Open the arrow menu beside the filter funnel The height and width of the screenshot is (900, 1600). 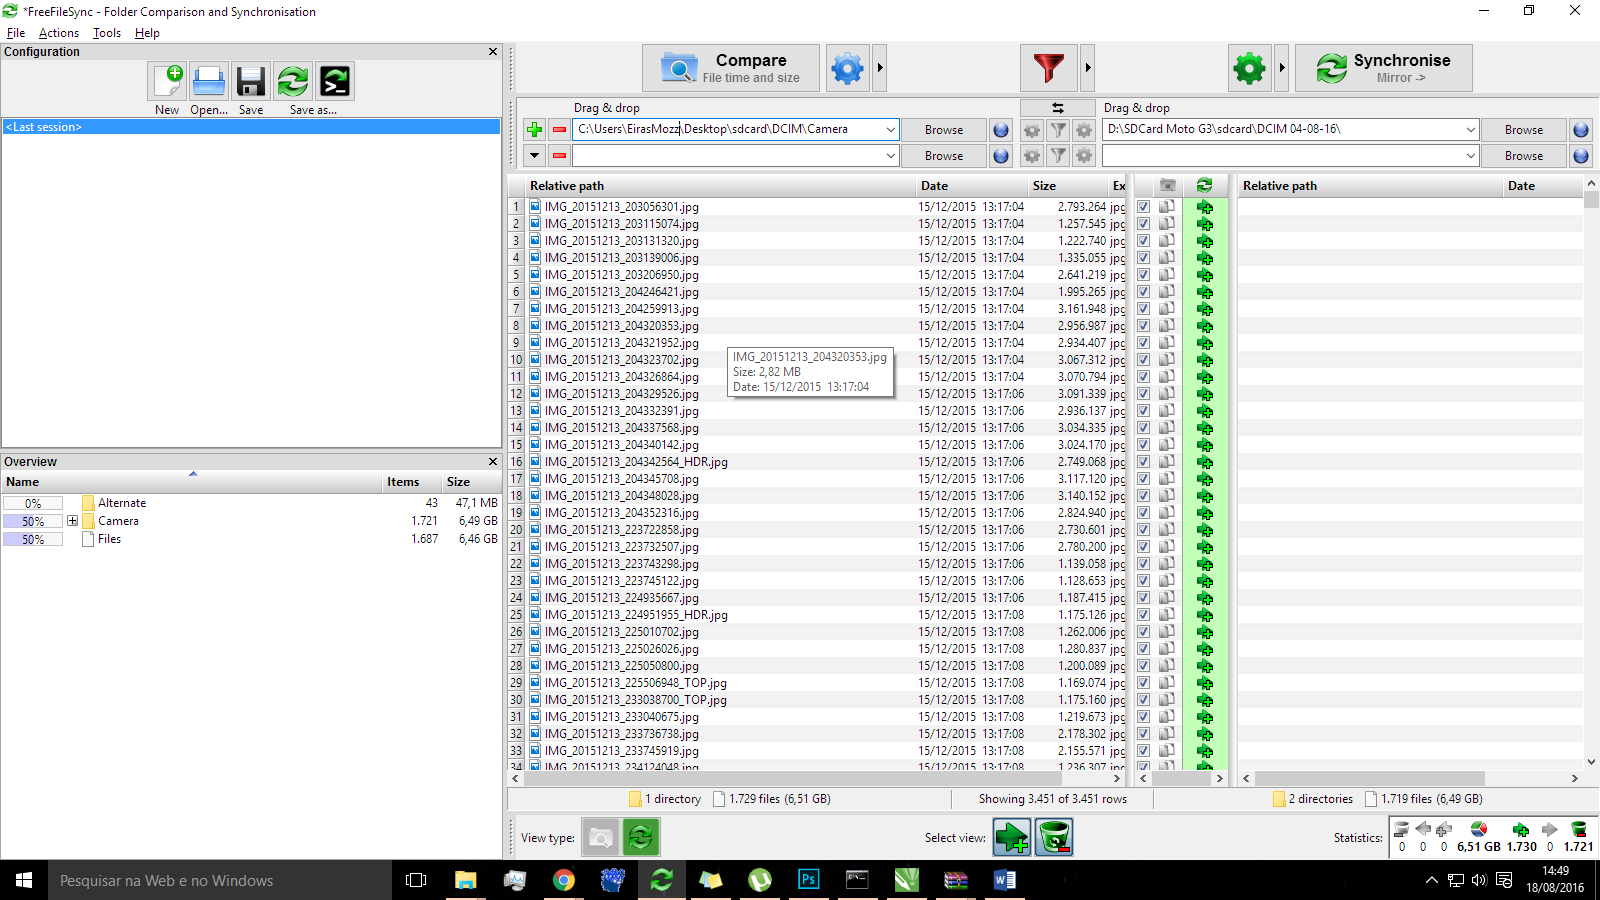[1088, 68]
